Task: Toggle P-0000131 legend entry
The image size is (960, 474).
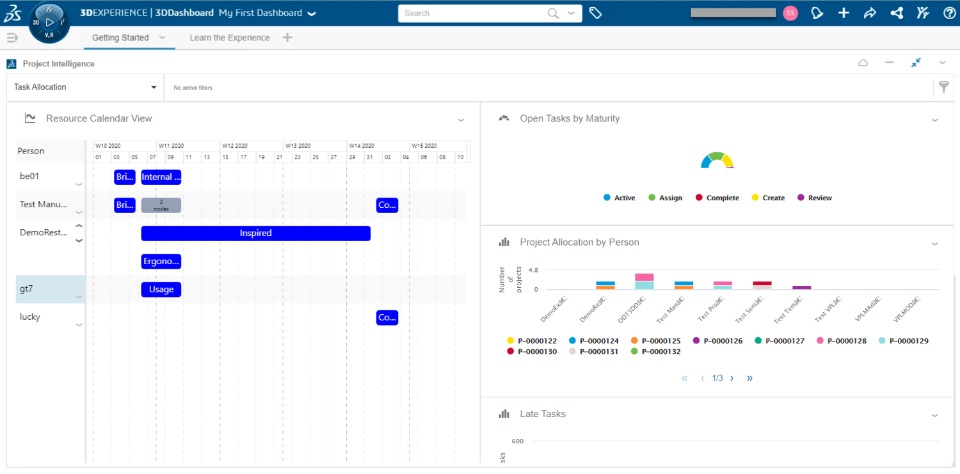Action: tap(594, 352)
